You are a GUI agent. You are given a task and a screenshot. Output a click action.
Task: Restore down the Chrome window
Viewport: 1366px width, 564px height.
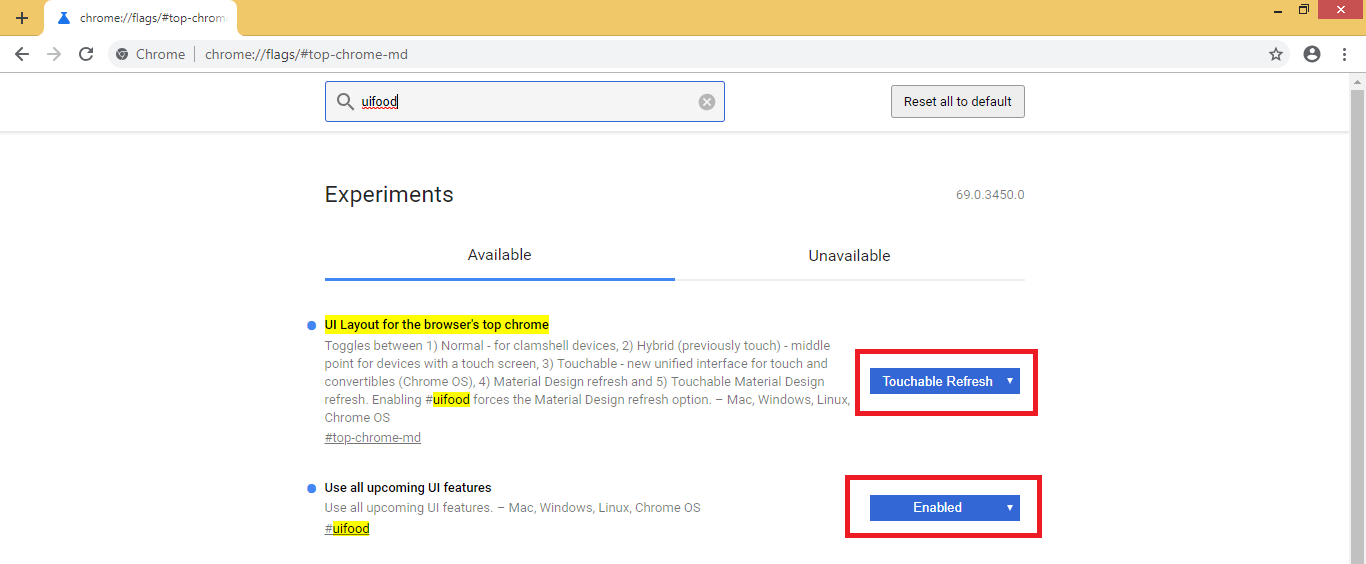click(1304, 10)
